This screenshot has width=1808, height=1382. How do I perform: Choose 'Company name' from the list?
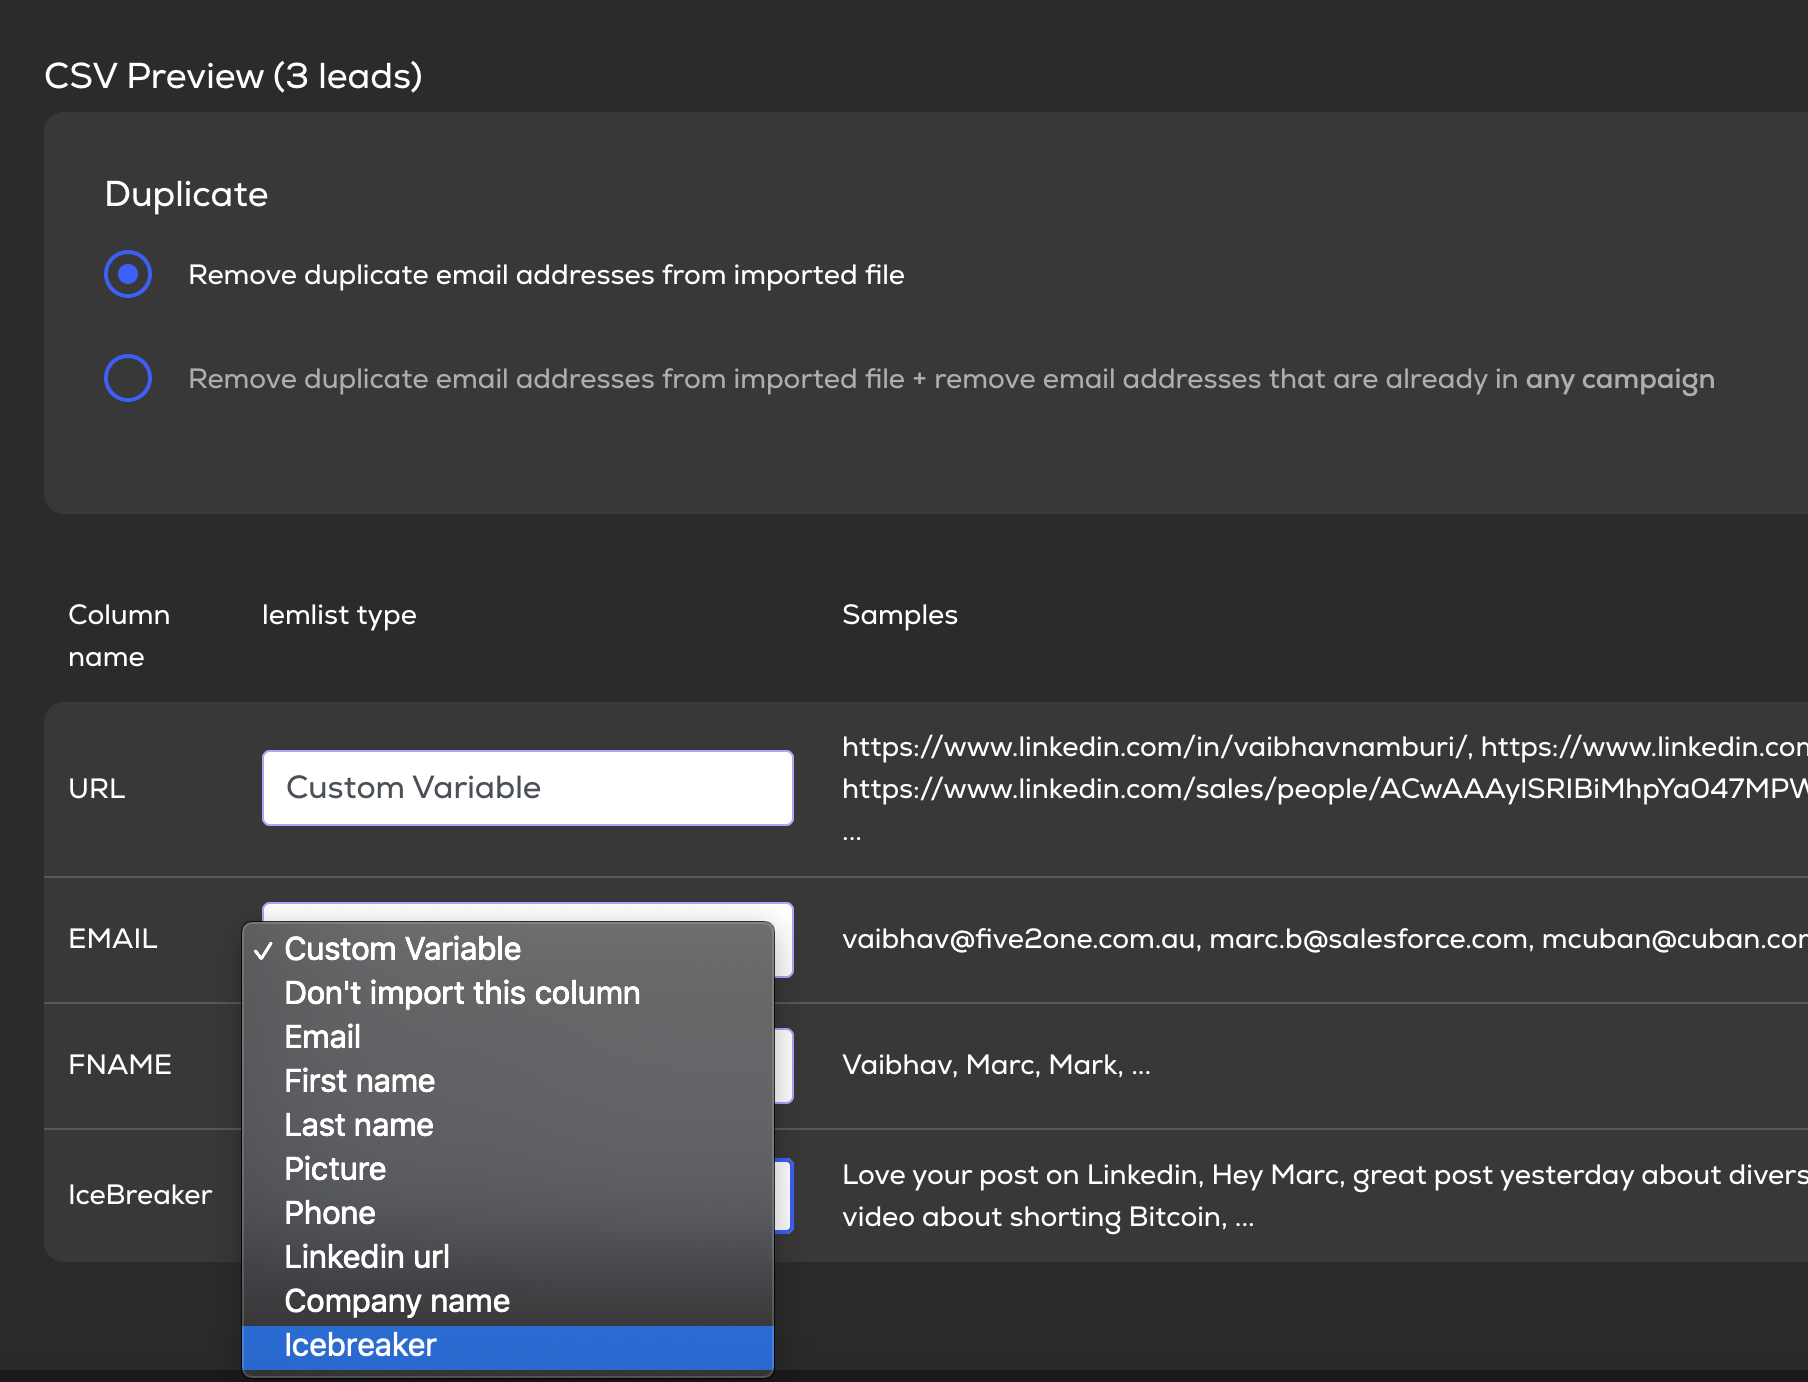397,1301
